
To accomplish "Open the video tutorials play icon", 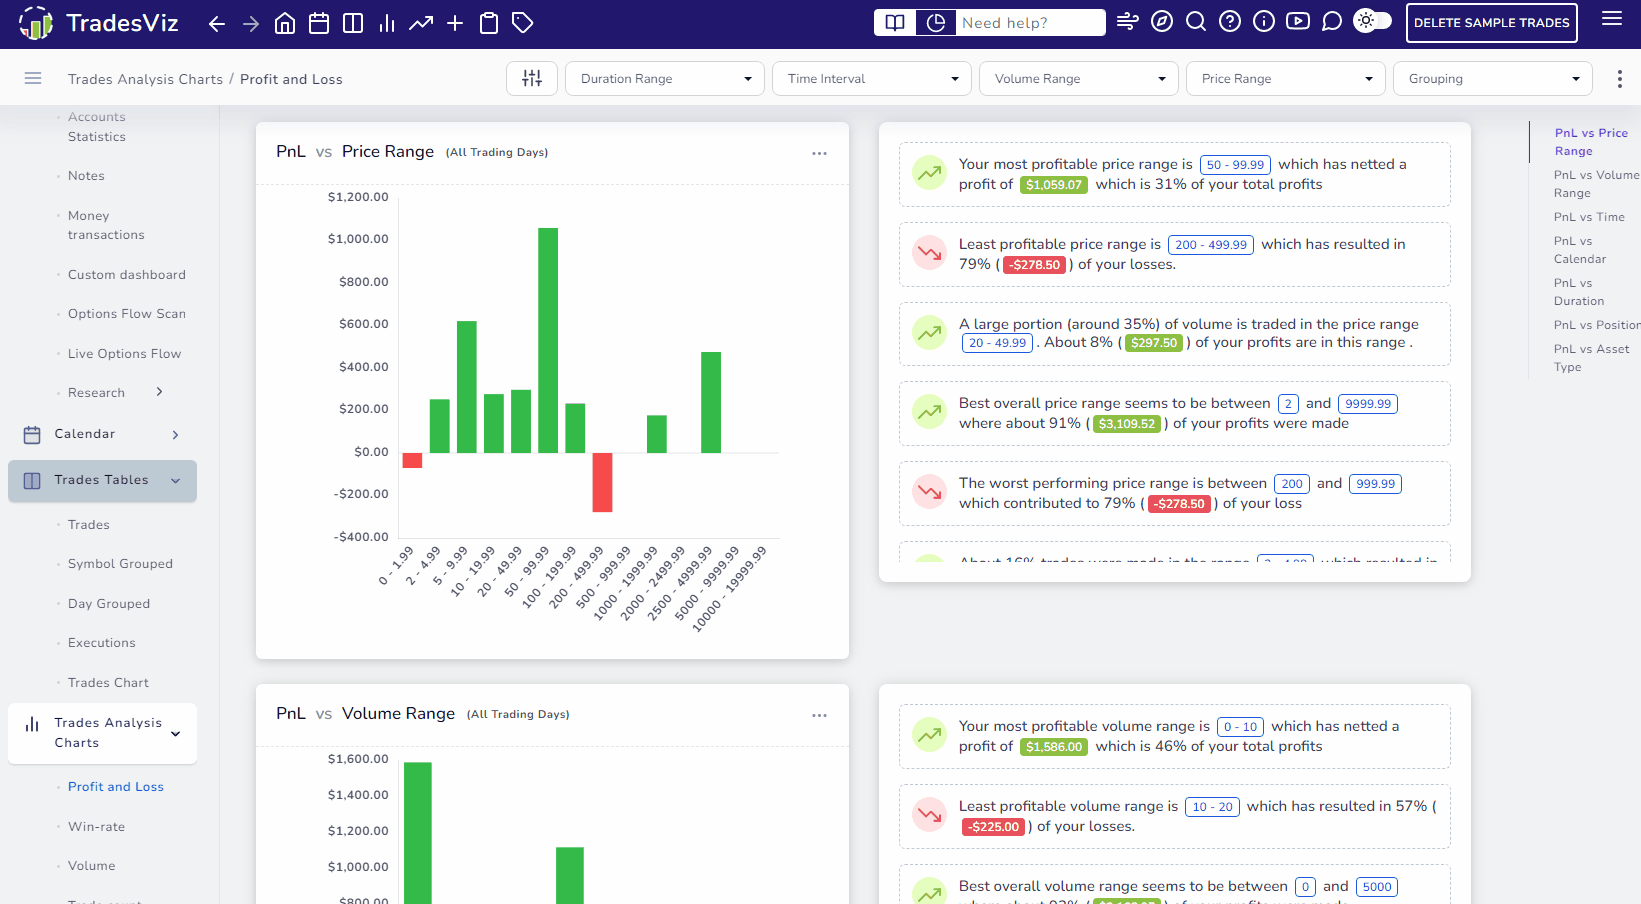I will coord(1298,22).
